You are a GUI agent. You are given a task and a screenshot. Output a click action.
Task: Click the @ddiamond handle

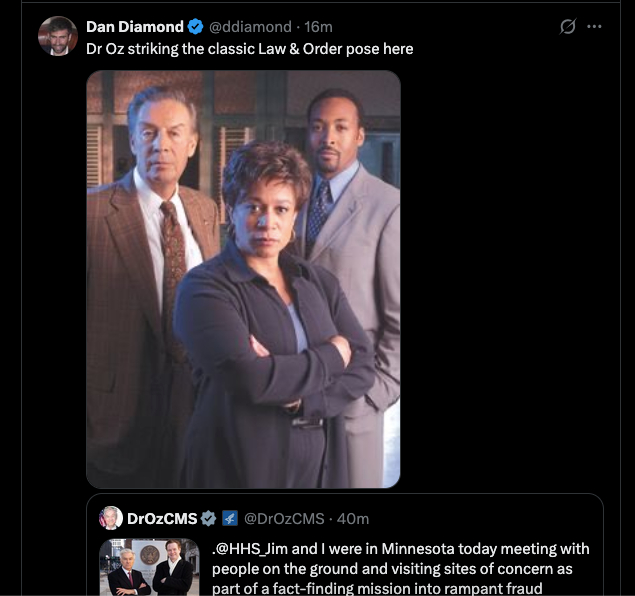click(x=250, y=27)
